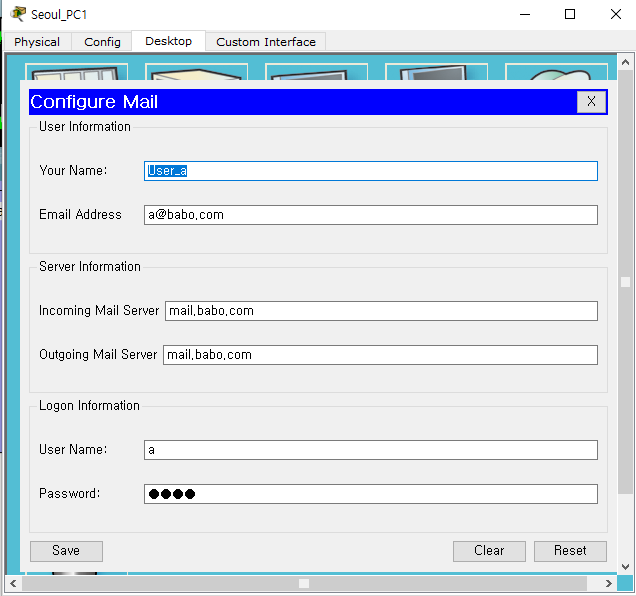Minimize the Seoul_PC1 window
Viewport: 636px width, 596px height.
(x=525, y=15)
